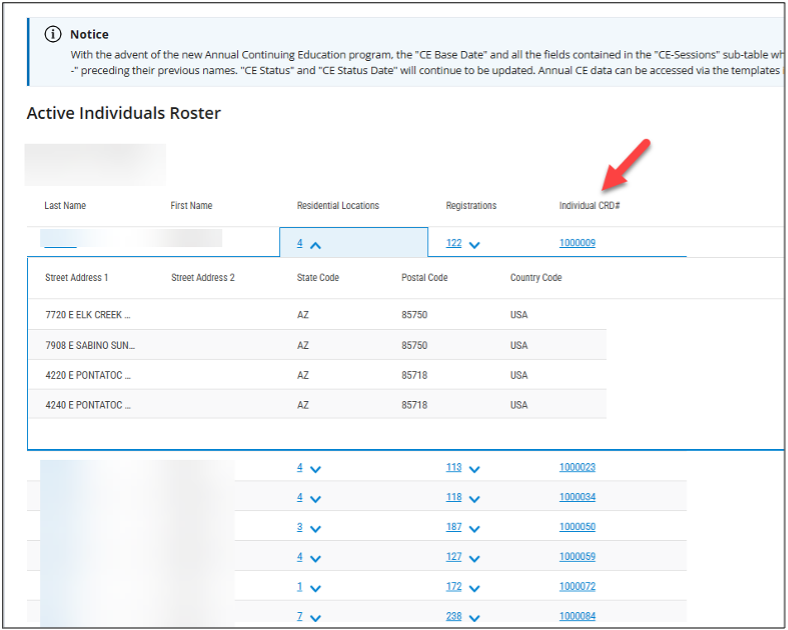Click the Notice info icon

click(x=52, y=35)
